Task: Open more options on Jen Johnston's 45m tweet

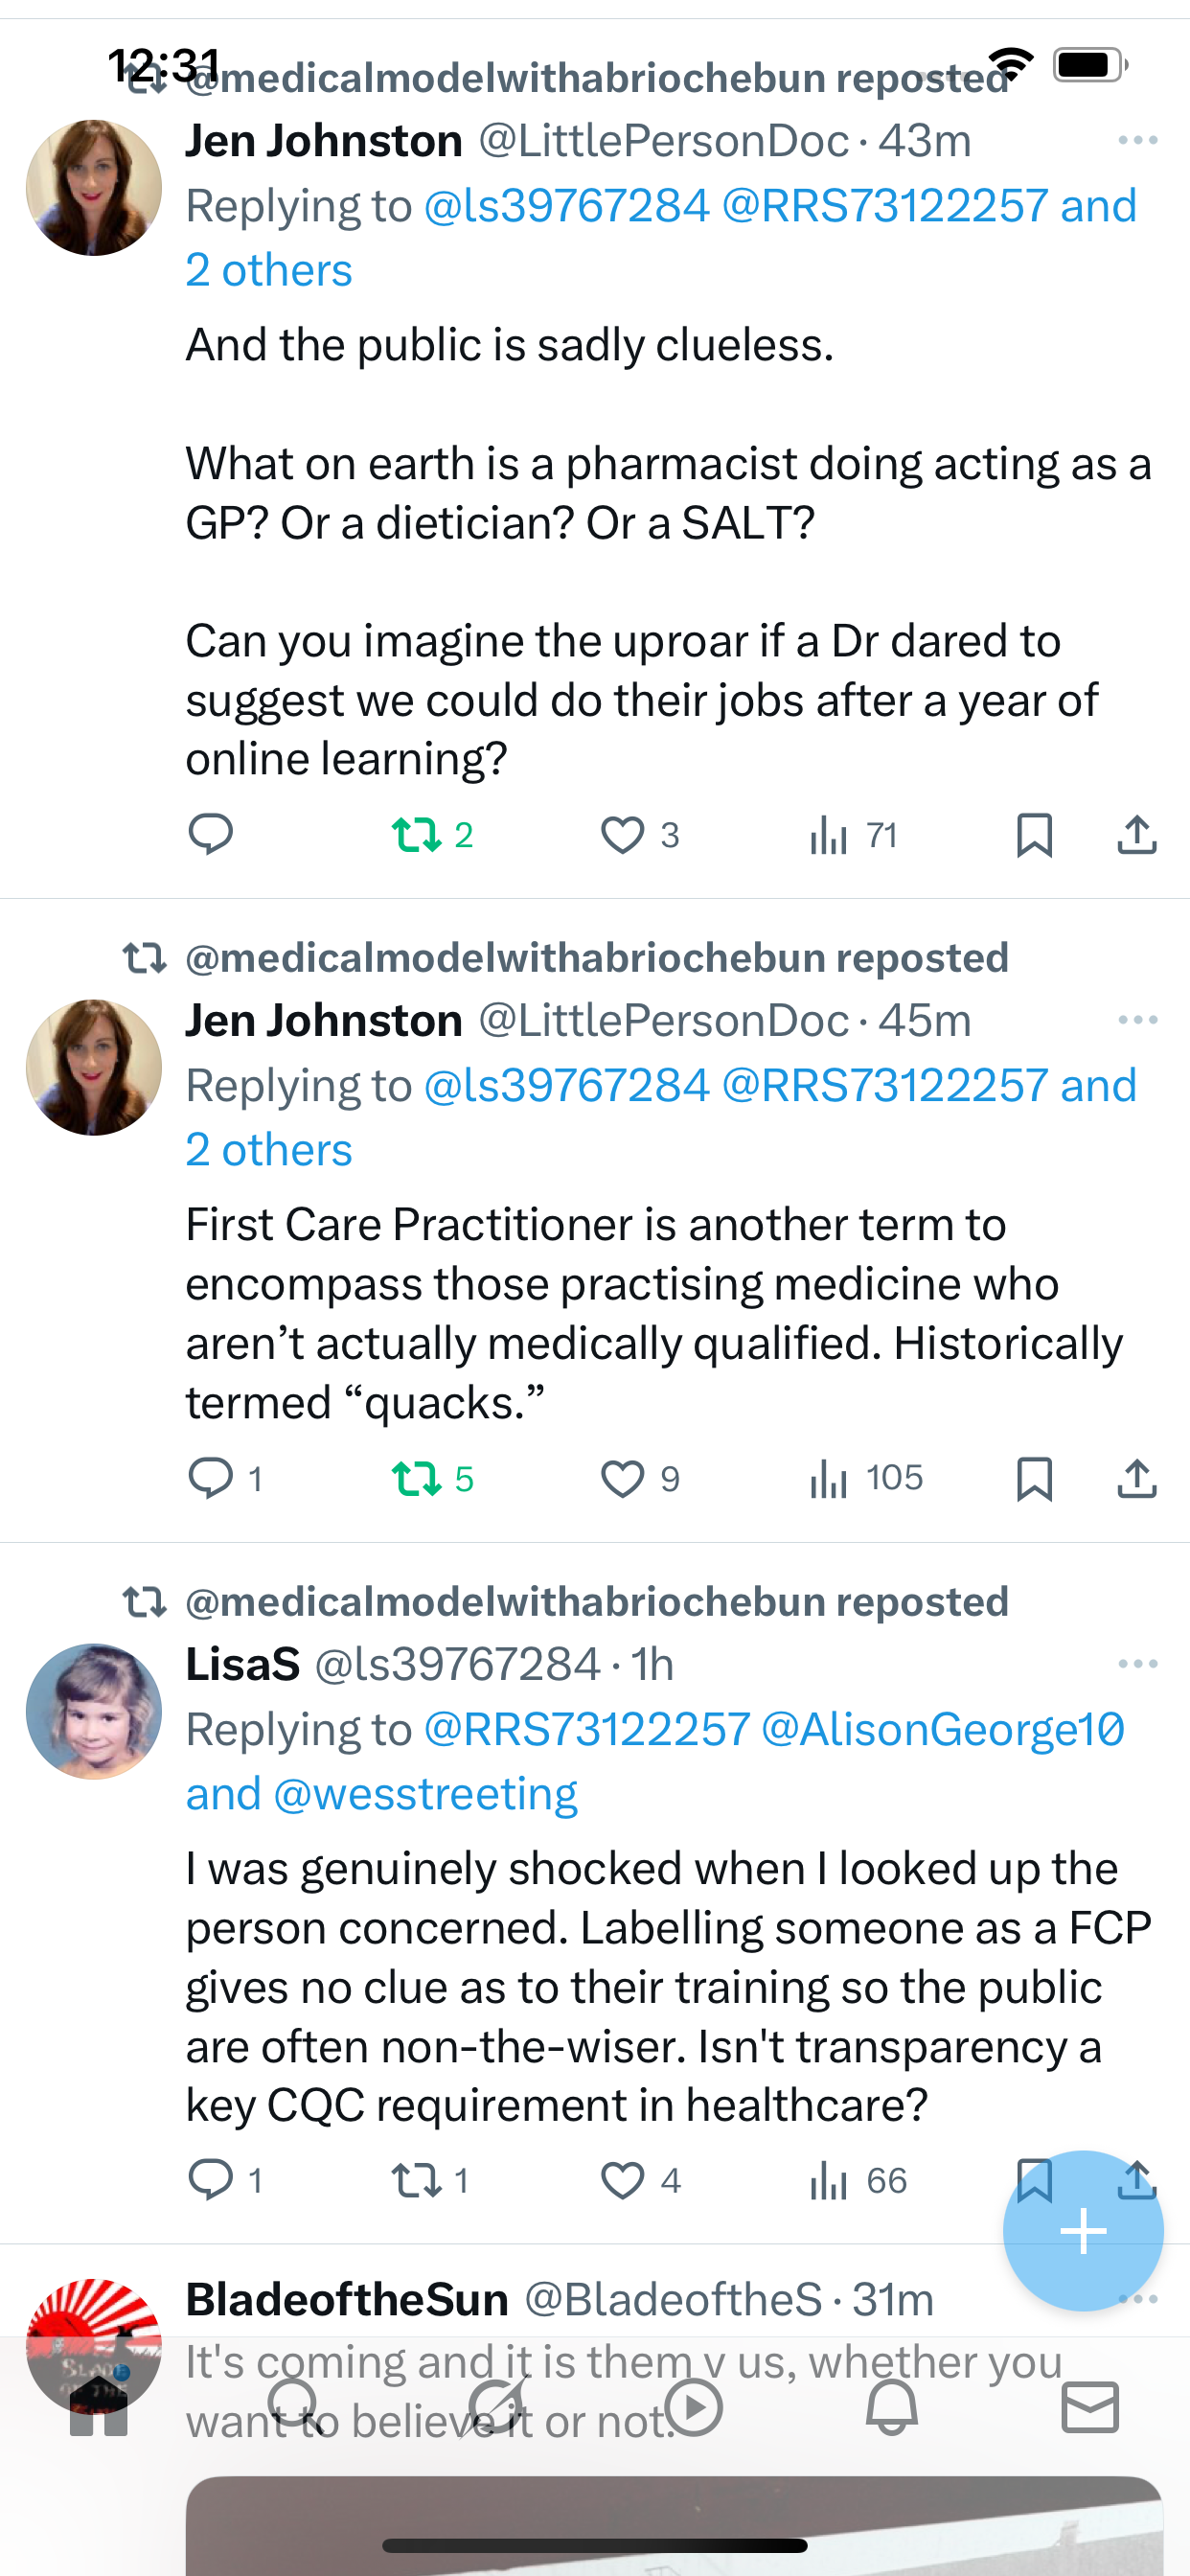Action: (1137, 1020)
